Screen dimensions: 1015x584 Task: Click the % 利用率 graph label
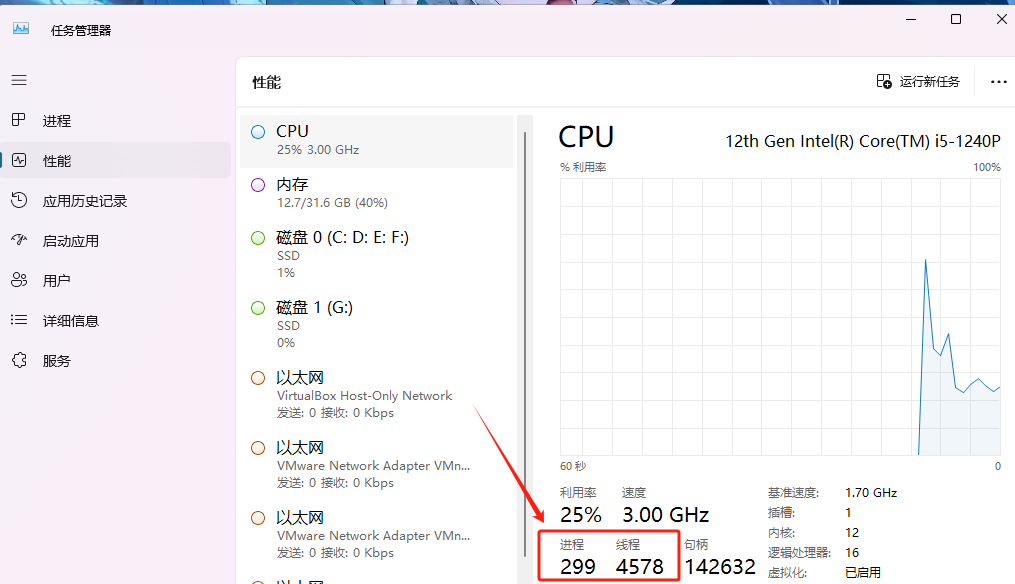pyautogui.click(x=583, y=167)
